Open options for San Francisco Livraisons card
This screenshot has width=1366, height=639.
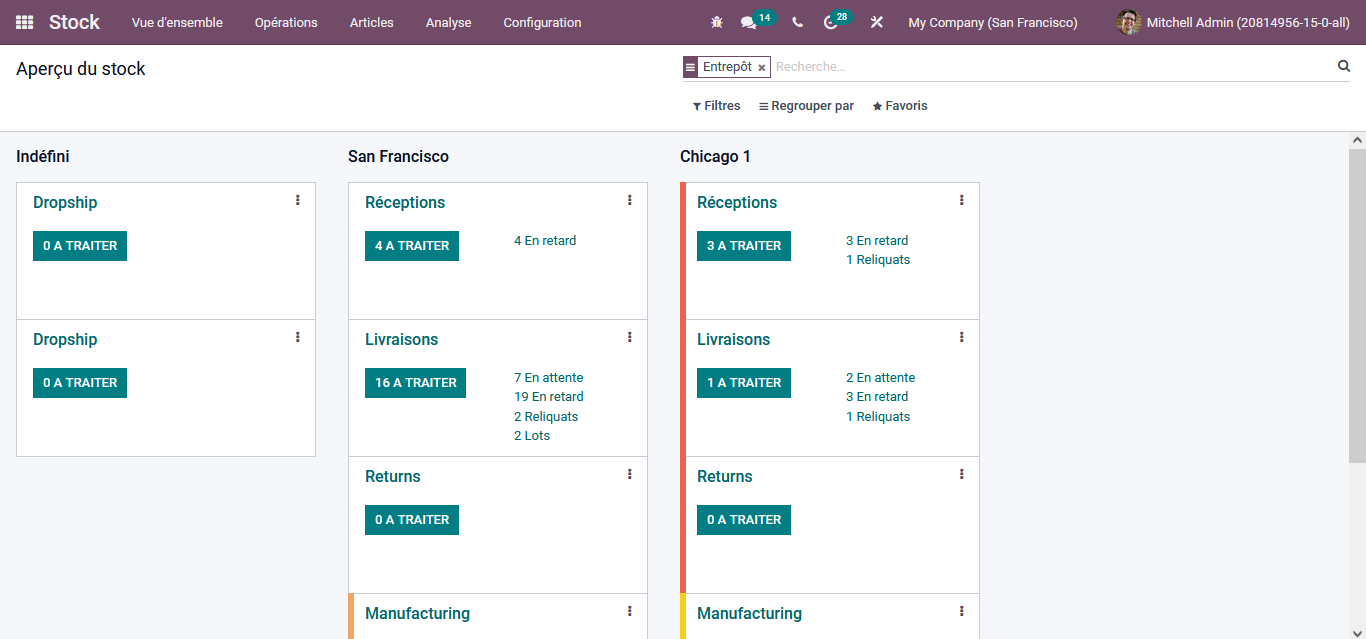pyautogui.click(x=629, y=337)
